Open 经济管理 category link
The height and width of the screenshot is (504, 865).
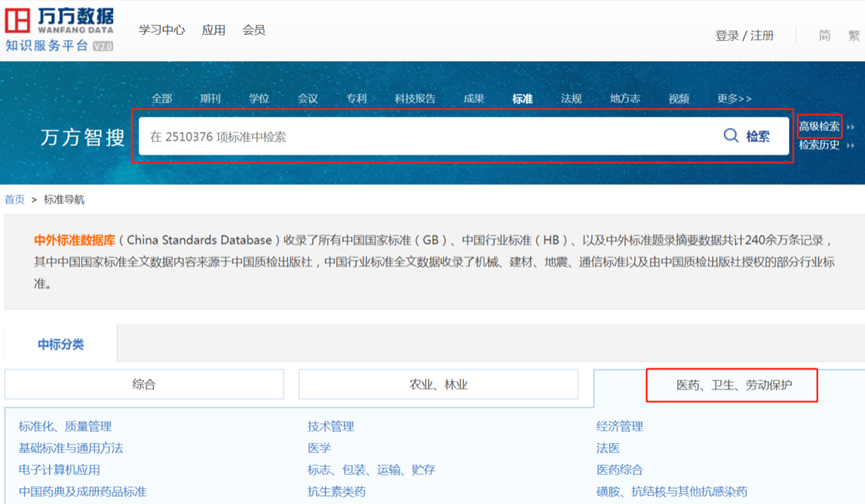click(x=620, y=426)
